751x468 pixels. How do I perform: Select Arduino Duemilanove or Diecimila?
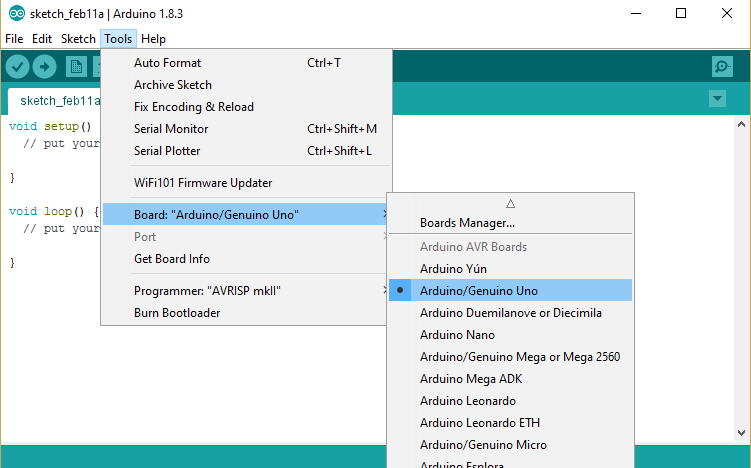point(511,313)
